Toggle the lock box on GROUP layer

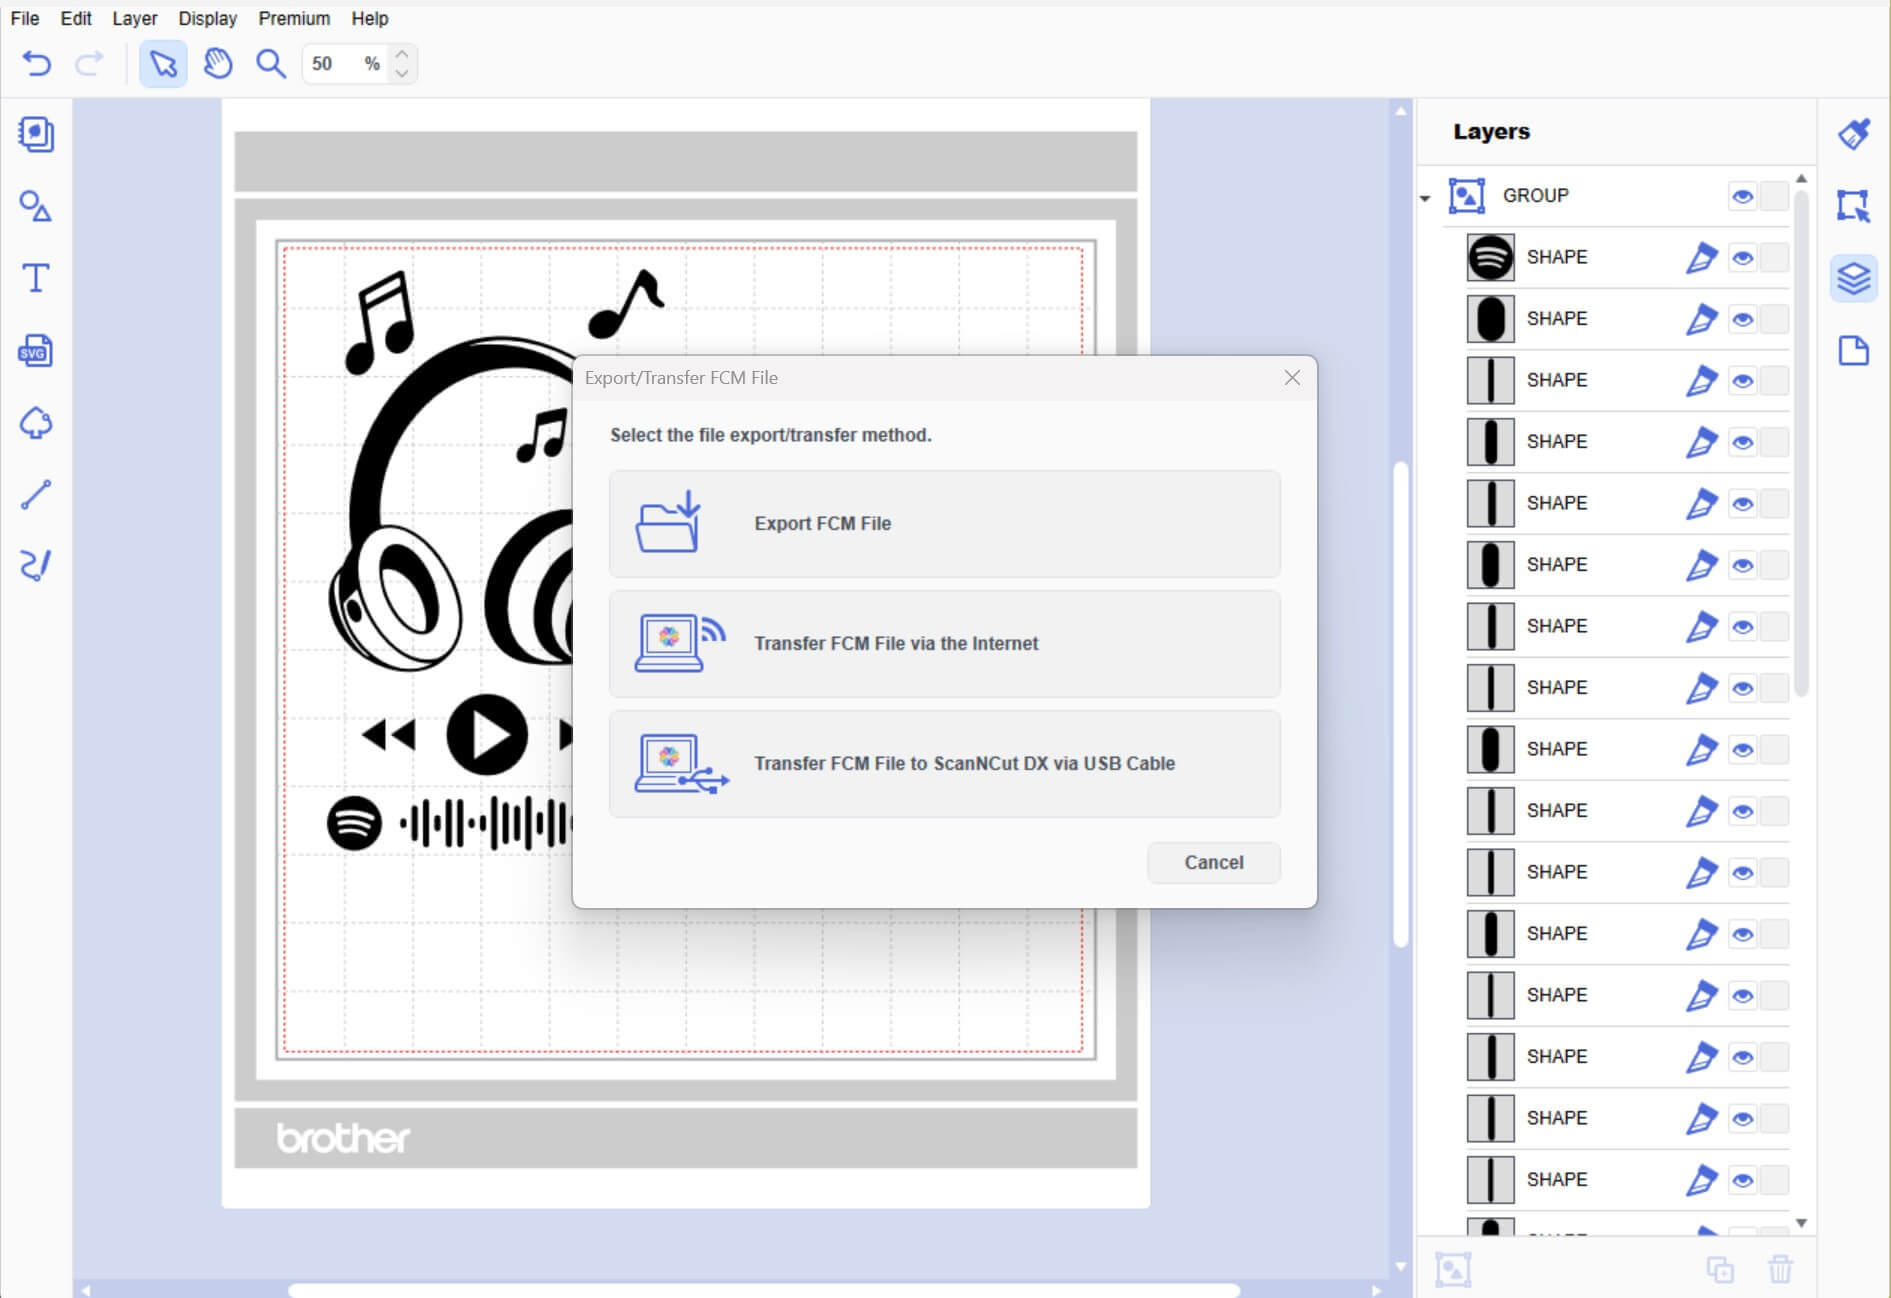tap(1774, 196)
